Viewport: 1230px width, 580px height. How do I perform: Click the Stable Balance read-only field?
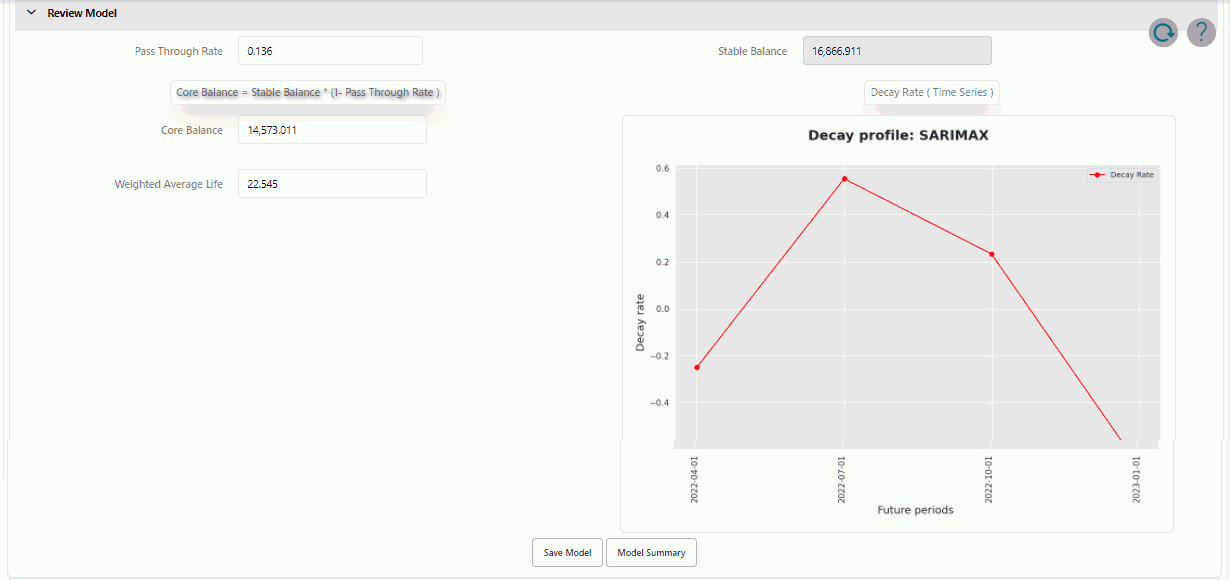pos(897,51)
